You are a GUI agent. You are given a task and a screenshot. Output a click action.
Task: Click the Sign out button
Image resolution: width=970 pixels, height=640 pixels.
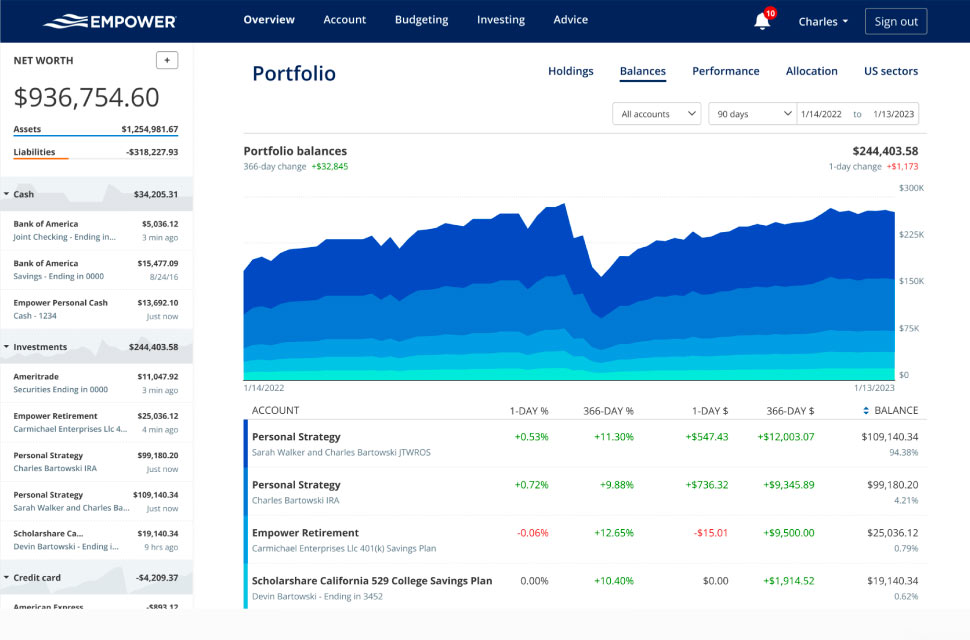(x=896, y=20)
